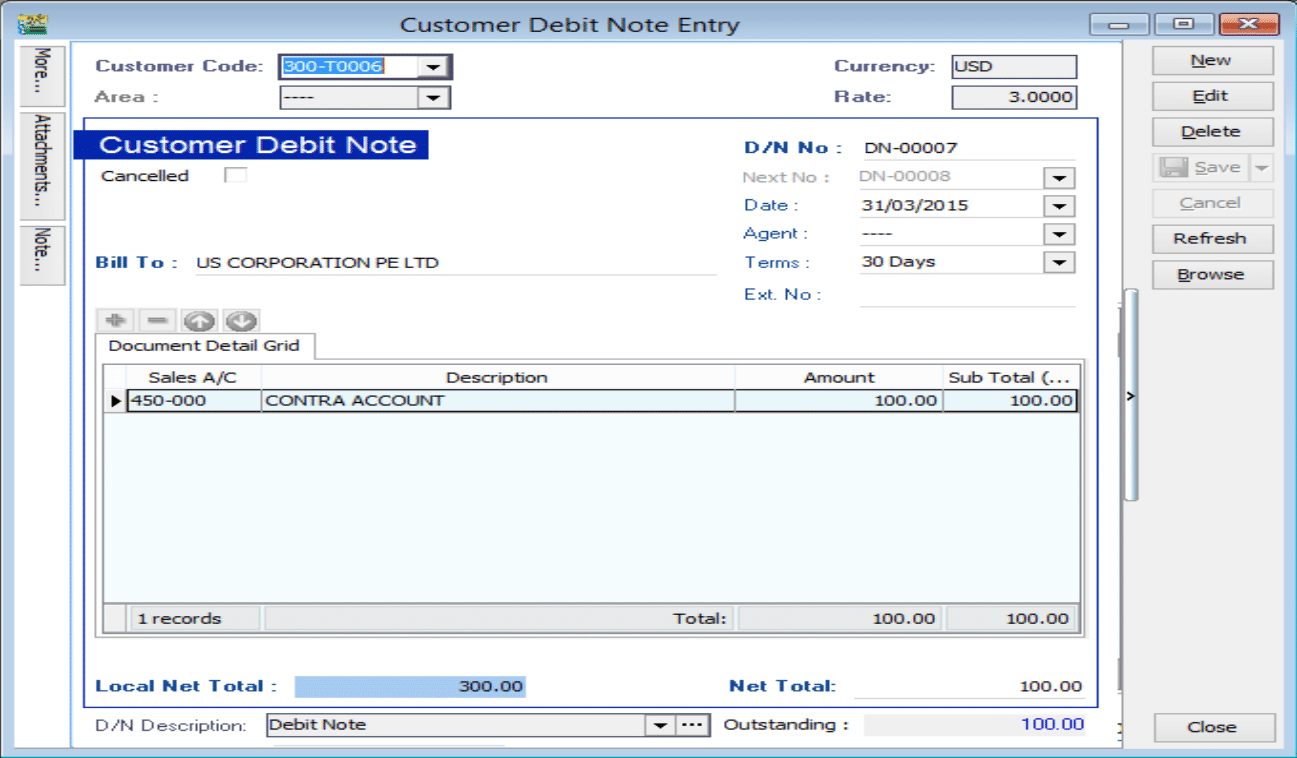Screen dimensions: 1297x758
Task: Click the move row down arrow icon
Action: [x=241, y=321]
